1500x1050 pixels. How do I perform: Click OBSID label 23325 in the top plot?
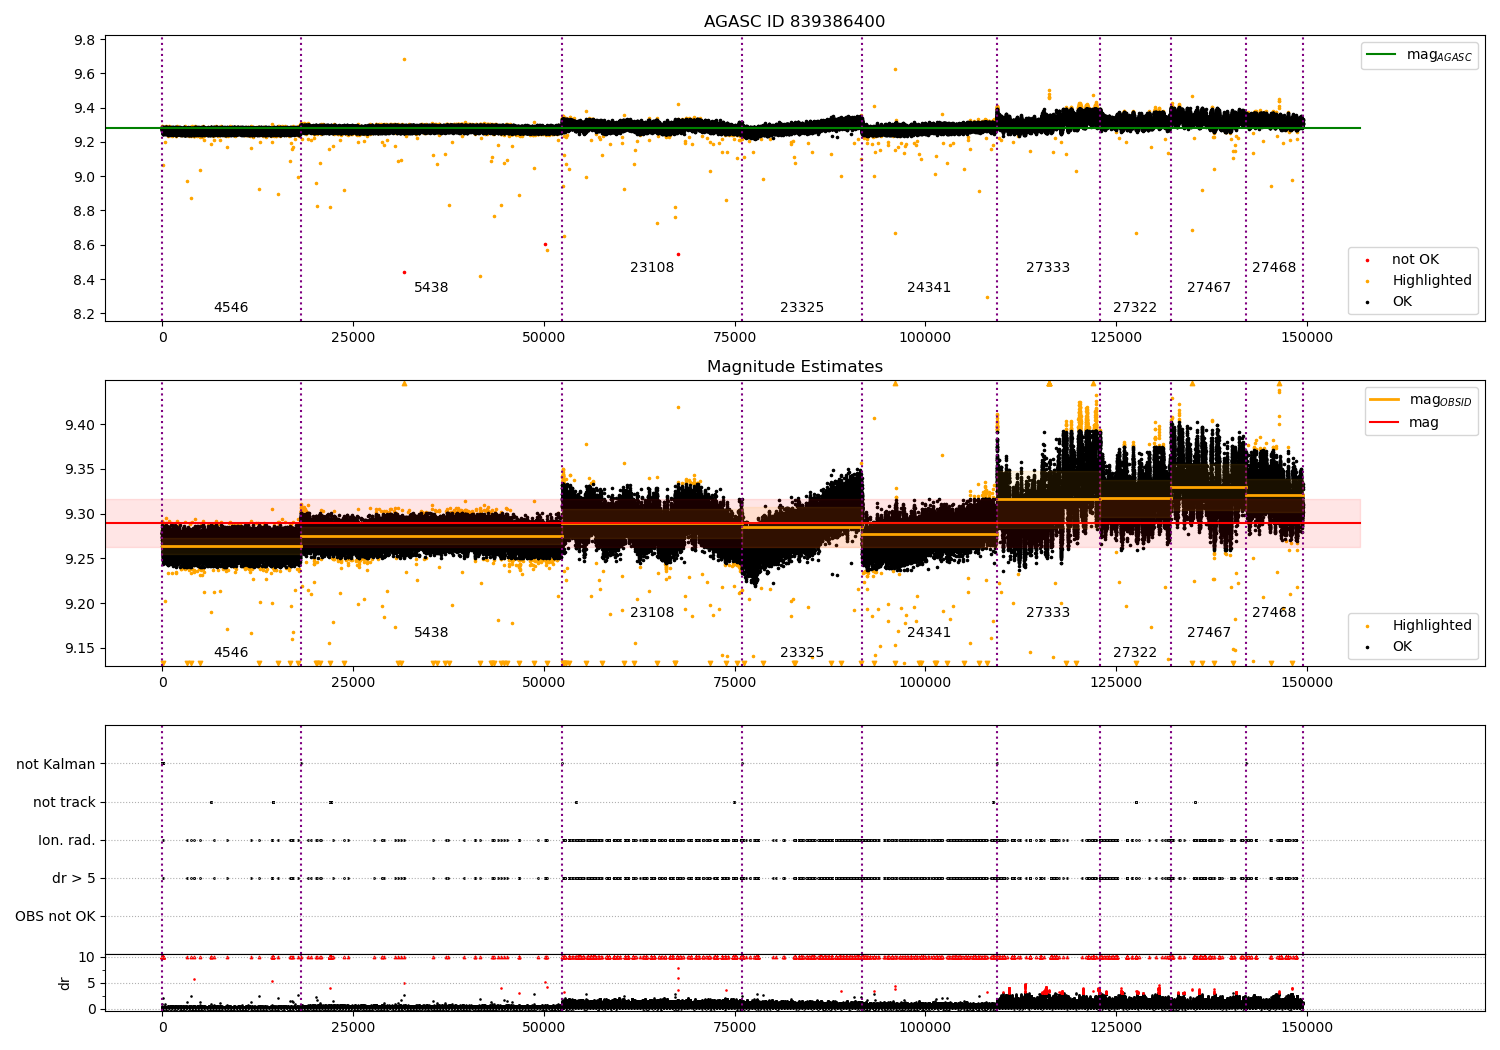click(x=802, y=308)
